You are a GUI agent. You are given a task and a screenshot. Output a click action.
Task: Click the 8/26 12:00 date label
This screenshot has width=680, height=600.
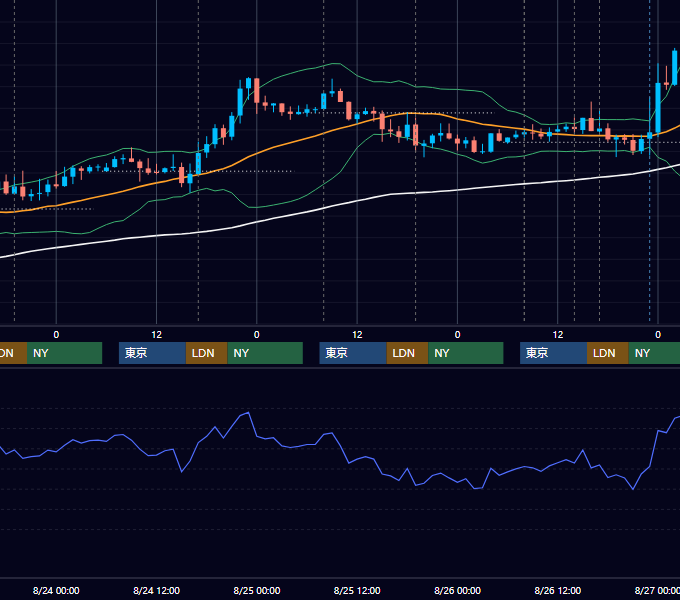point(557,590)
